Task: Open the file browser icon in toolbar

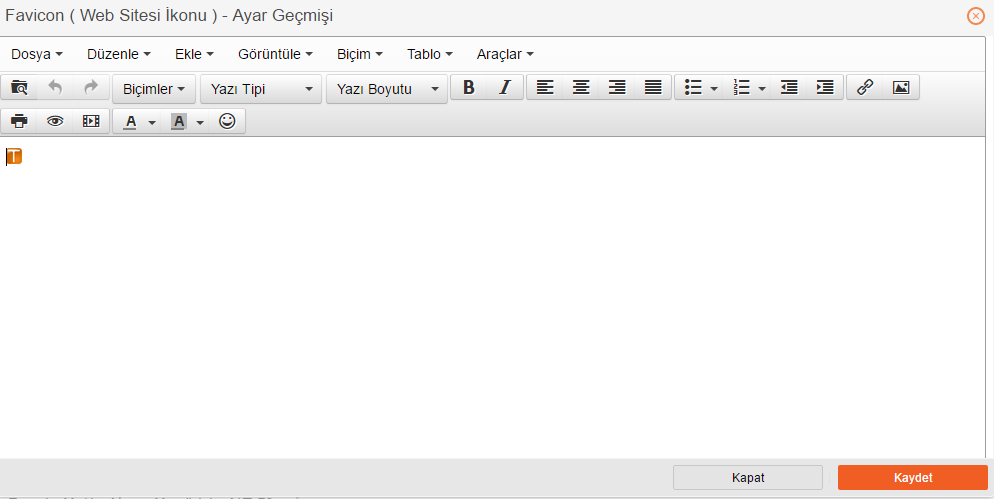Action: click(19, 87)
